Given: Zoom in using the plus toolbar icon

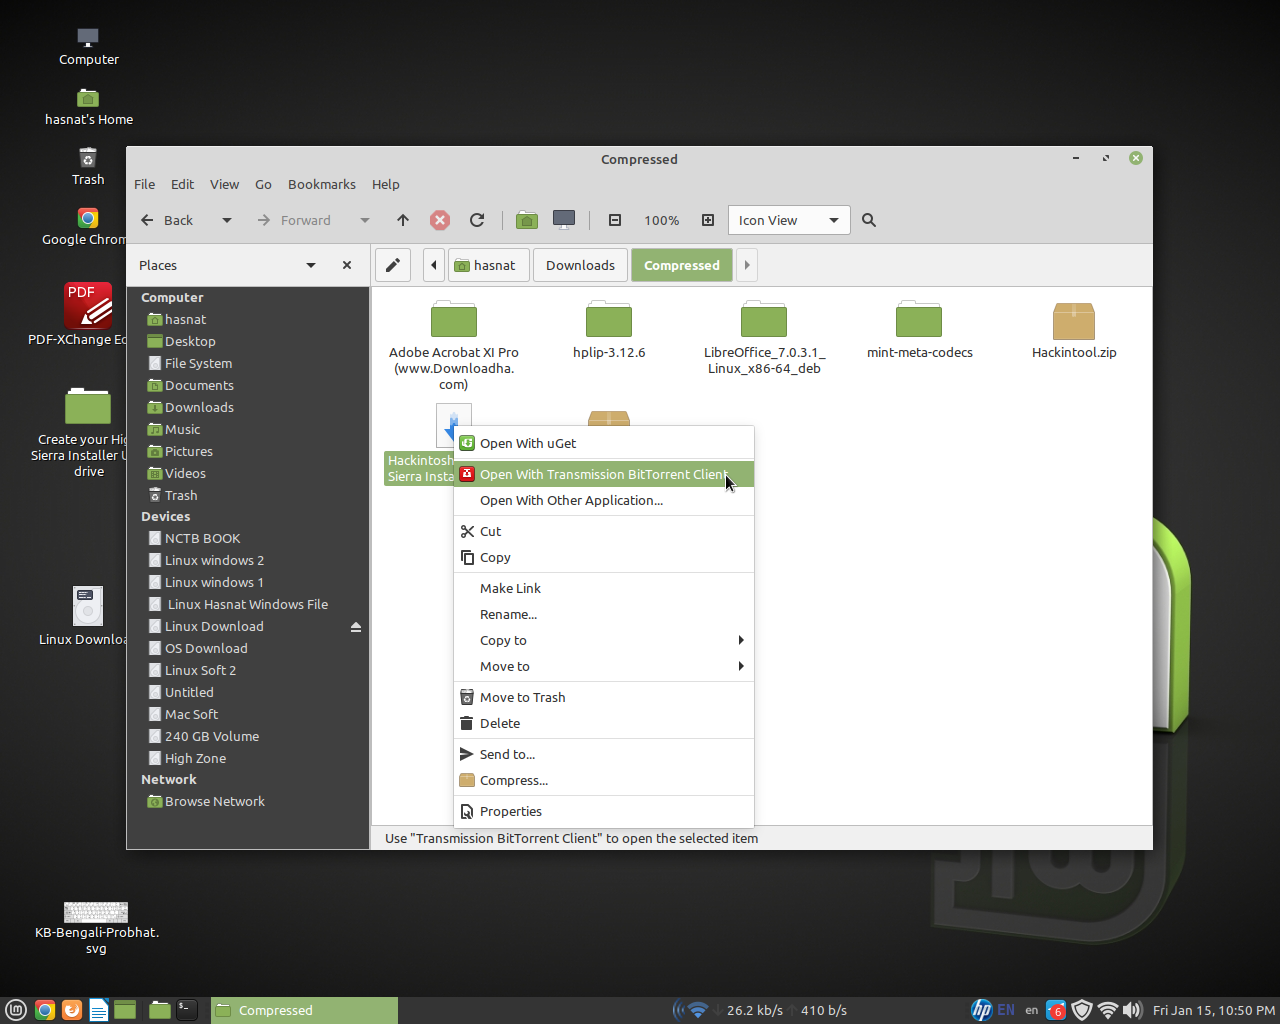Looking at the screenshot, I should click(x=708, y=220).
